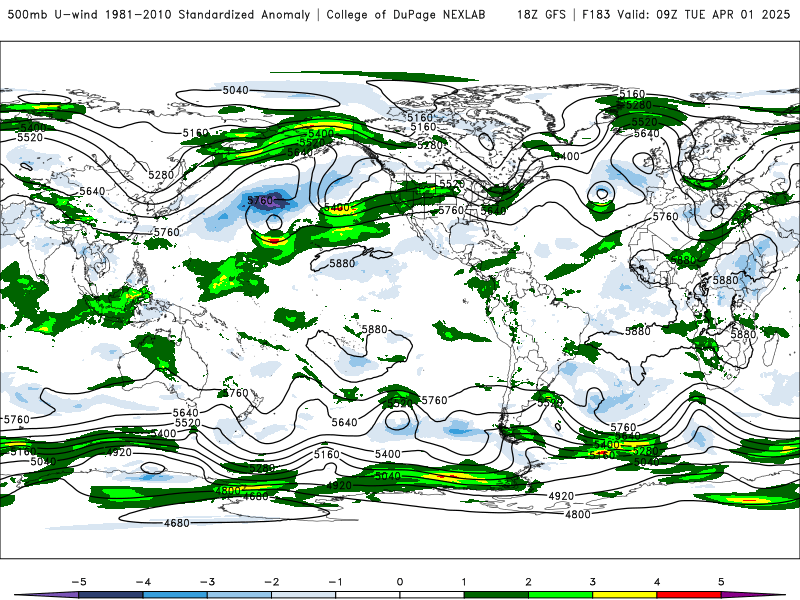Select the red 4 to 5 legend color

[x=689, y=595]
